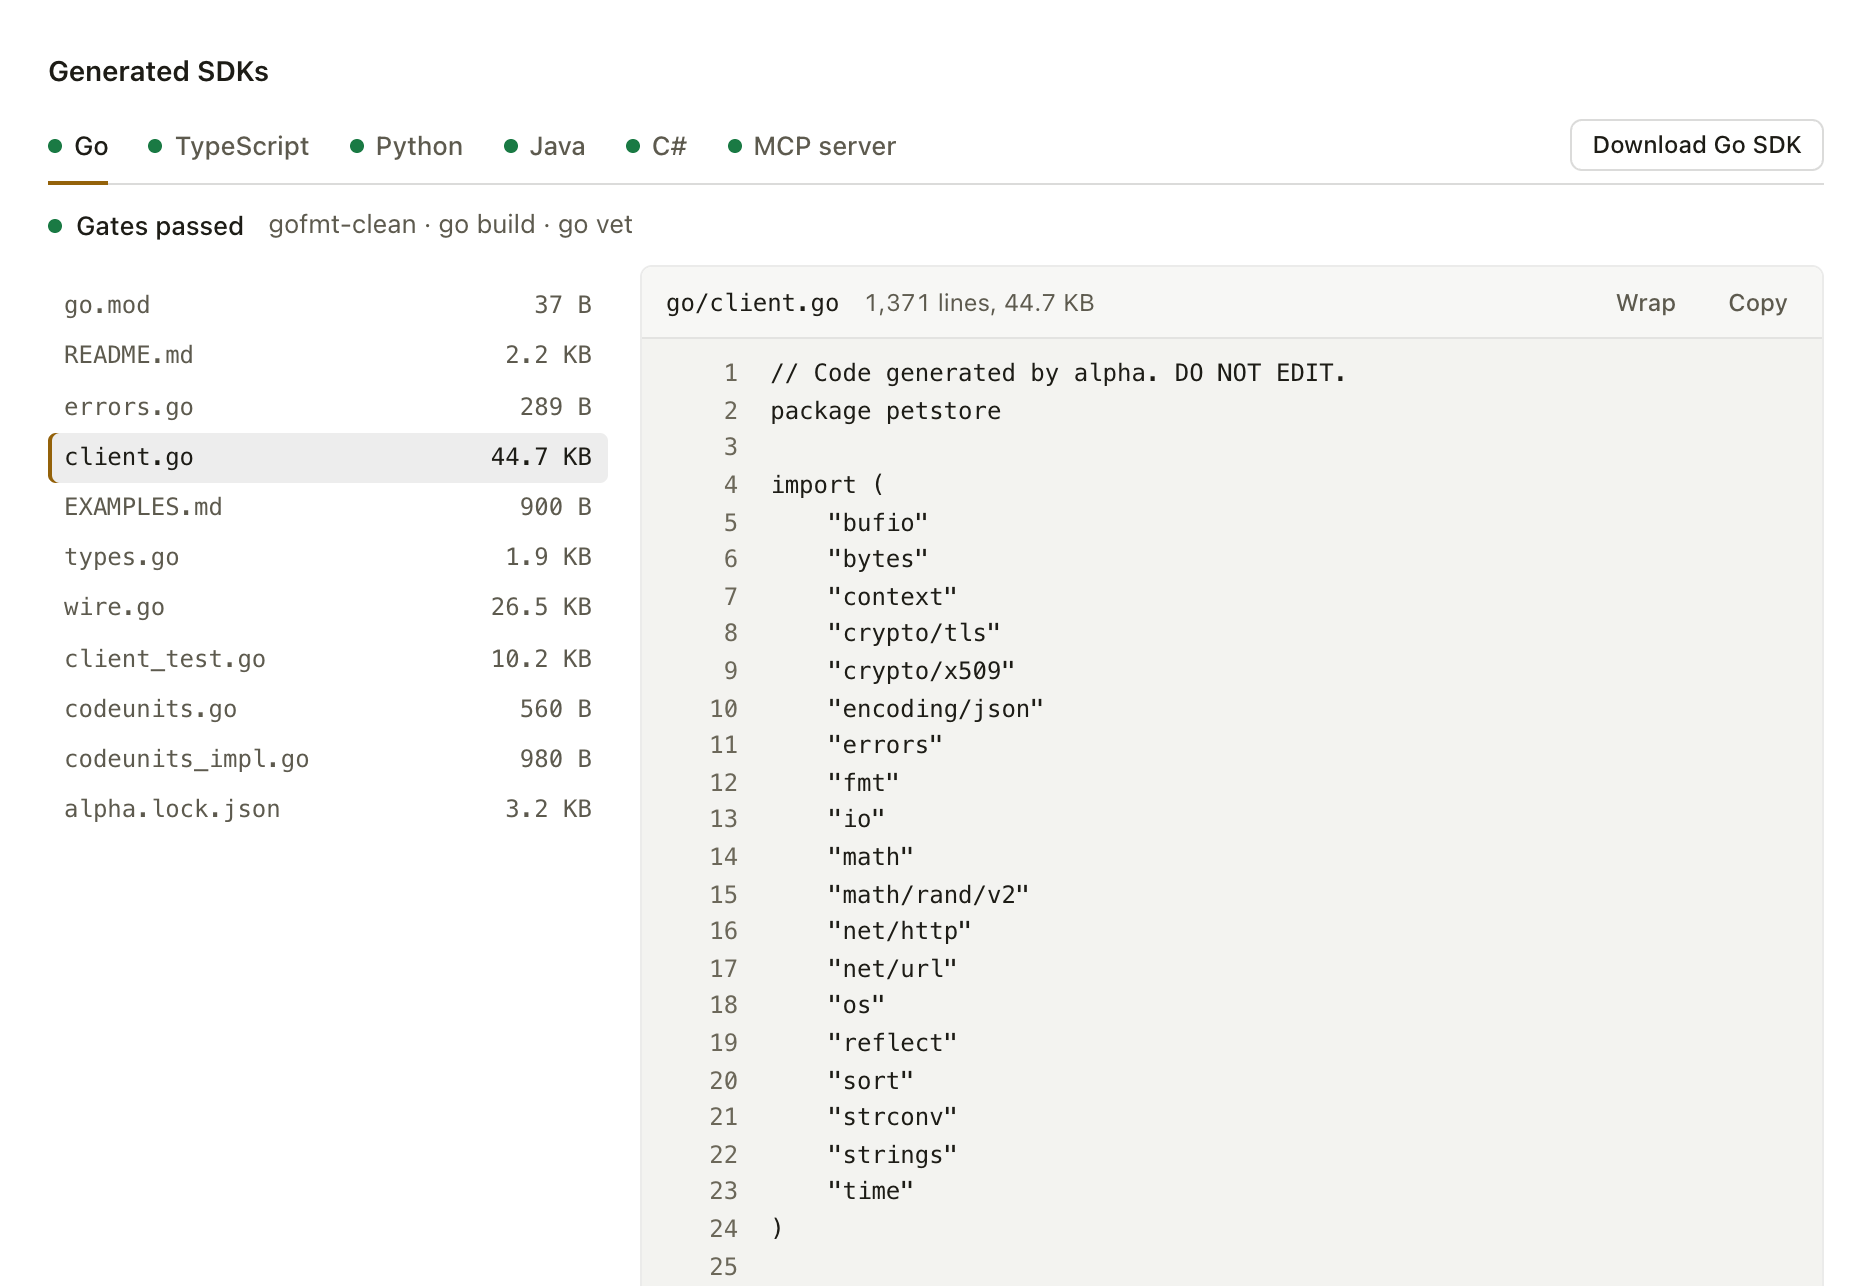This screenshot has height=1286, width=1872.
Task: Click the green Gates passed status dot
Action: point(56,226)
